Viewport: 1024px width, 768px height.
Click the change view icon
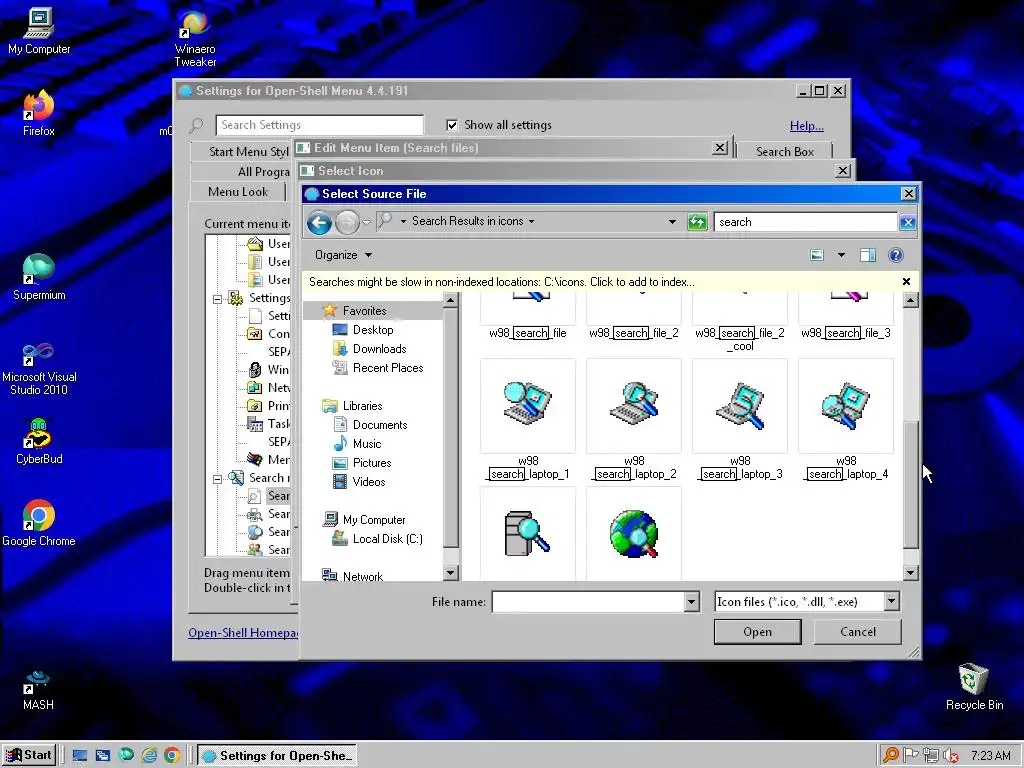(x=816, y=255)
